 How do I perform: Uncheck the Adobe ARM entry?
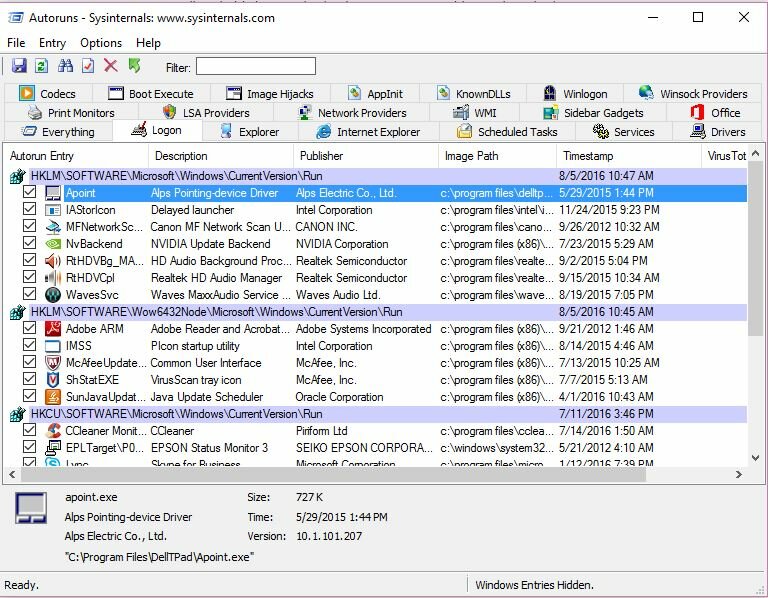(29, 328)
